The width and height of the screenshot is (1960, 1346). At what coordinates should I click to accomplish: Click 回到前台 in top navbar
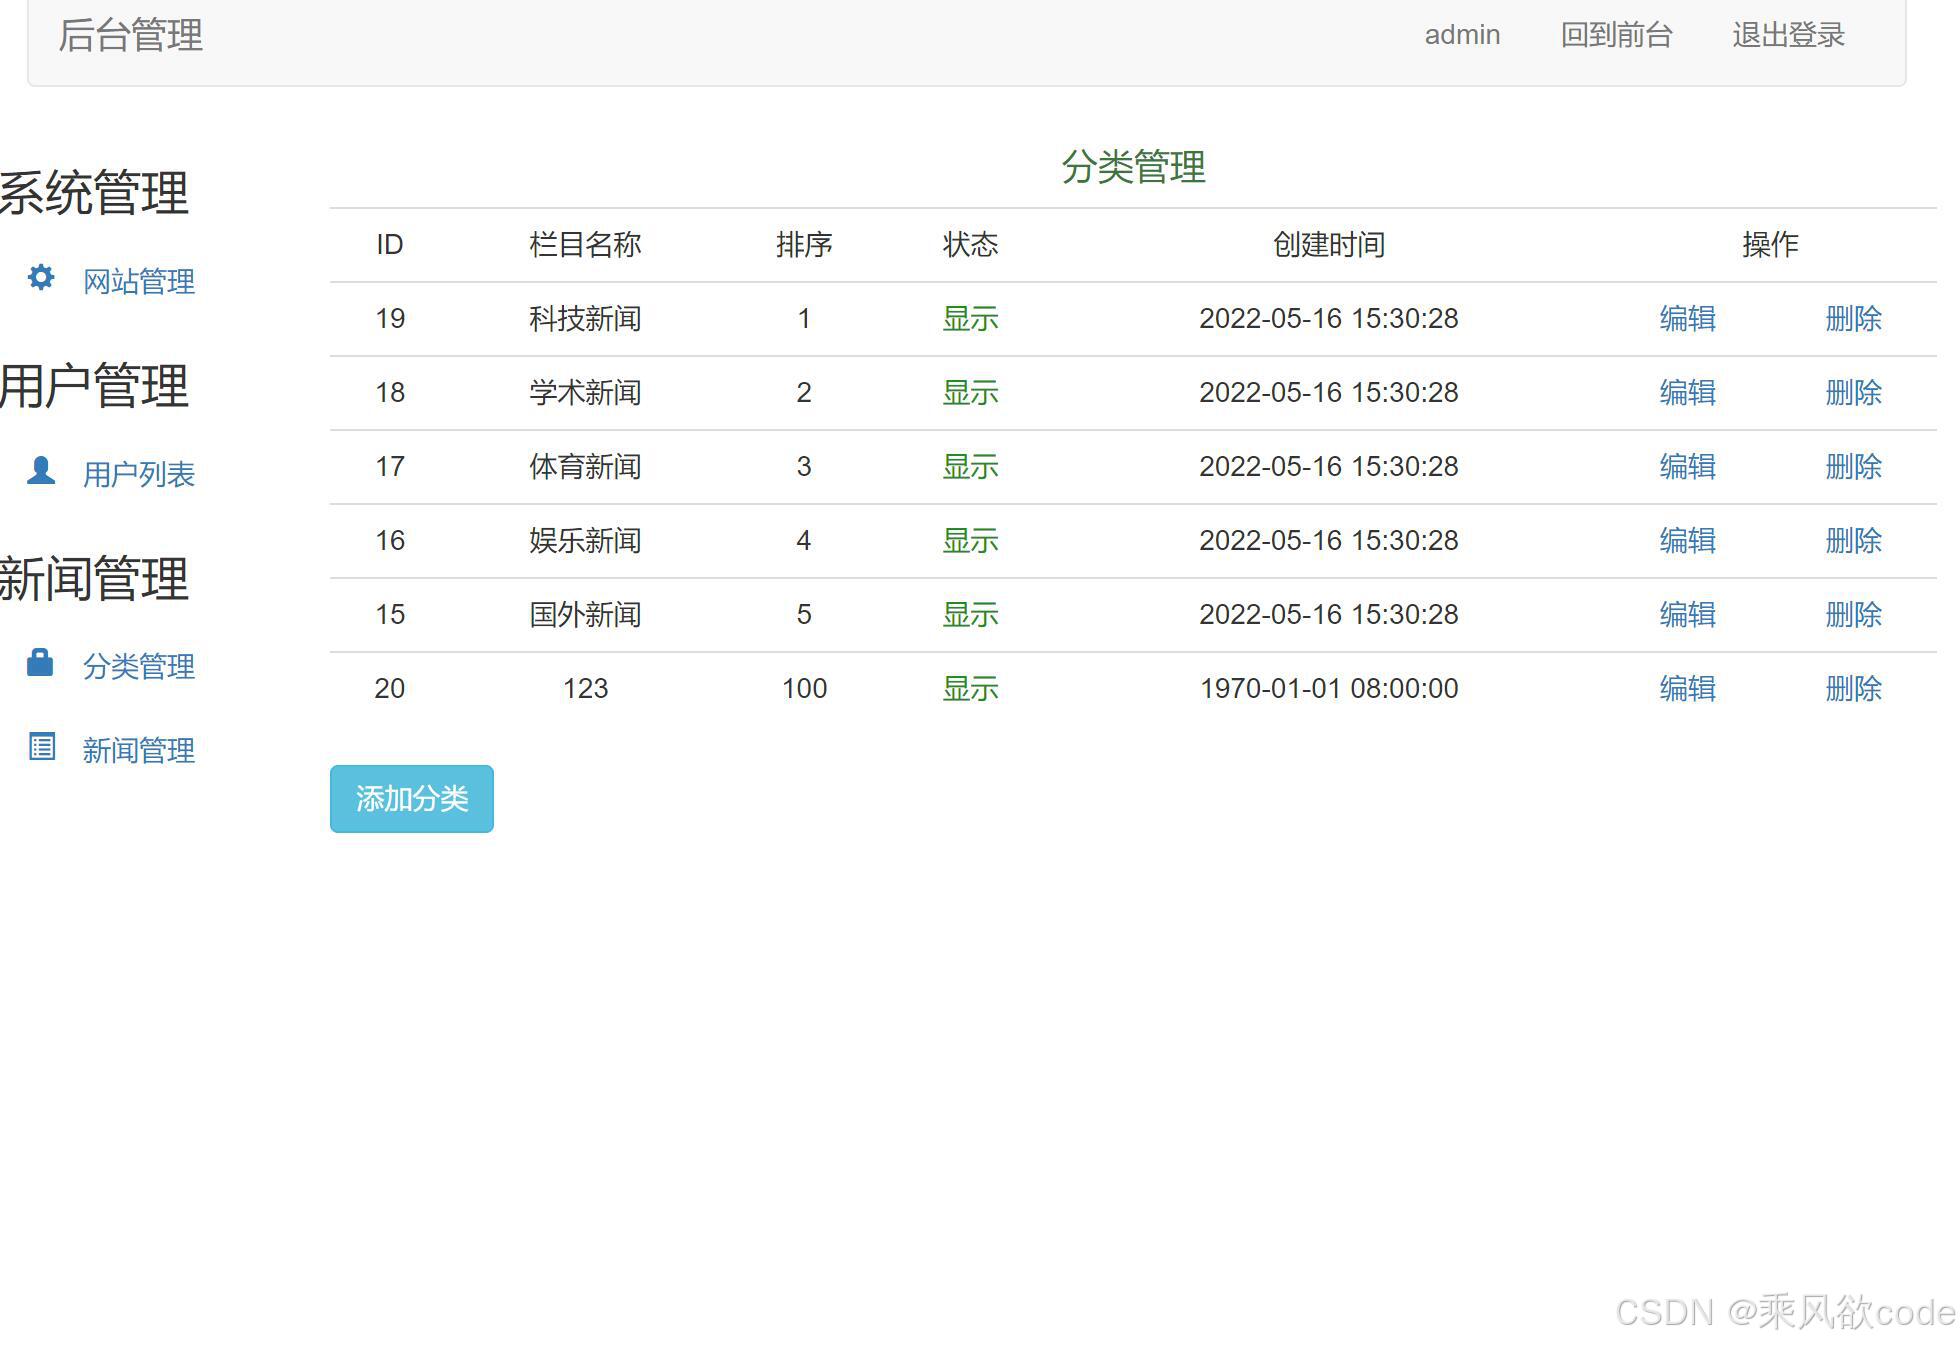[1616, 35]
